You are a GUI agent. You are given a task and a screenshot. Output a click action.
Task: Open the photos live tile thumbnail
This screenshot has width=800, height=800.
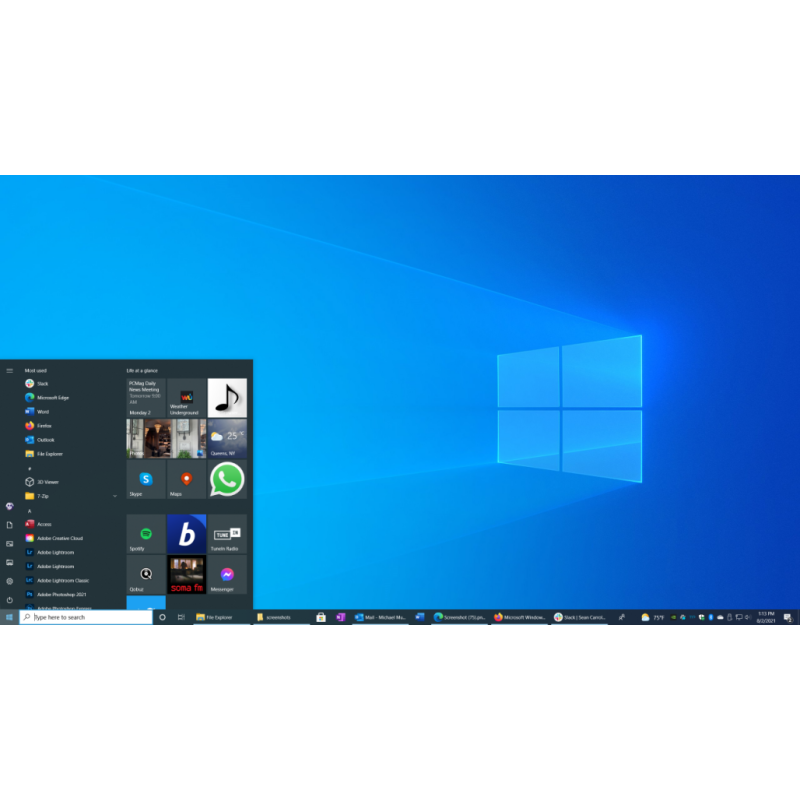tap(166, 438)
